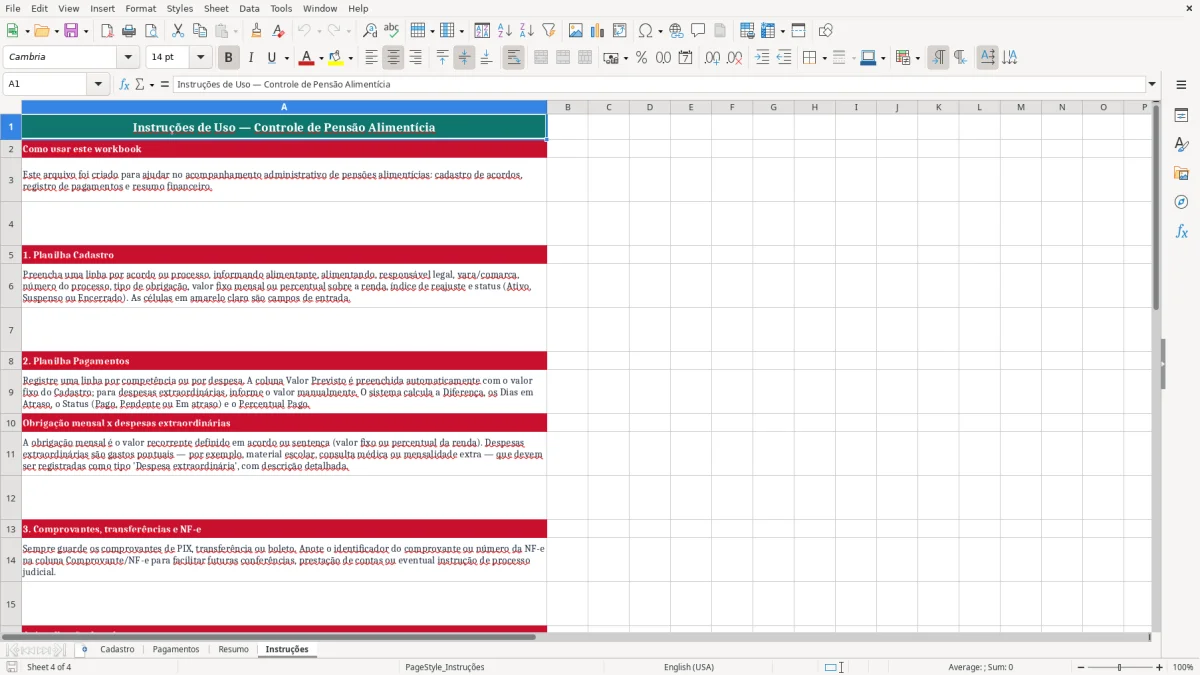The width and height of the screenshot is (1200, 675).
Task: Toggle Wrap Text
Action: point(514,58)
